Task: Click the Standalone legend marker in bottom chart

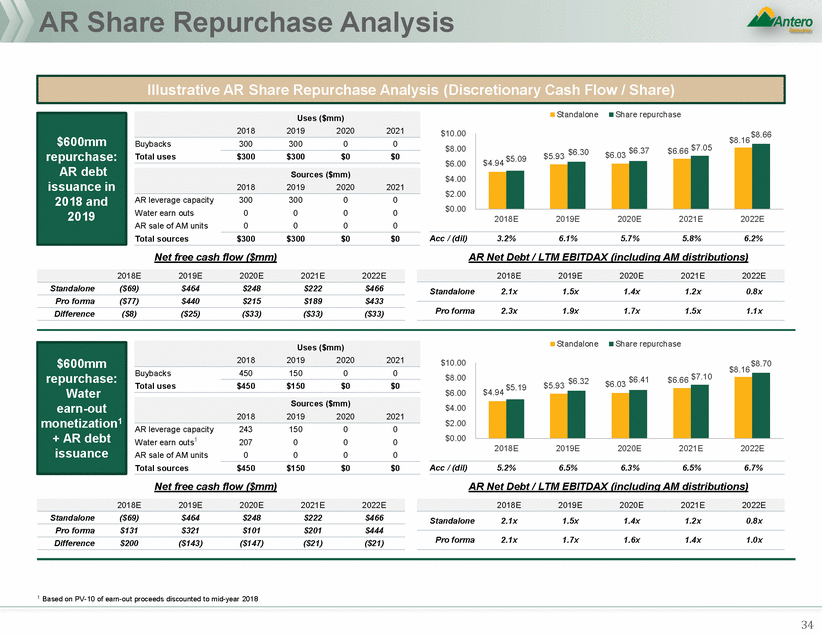Action: tap(553, 345)
